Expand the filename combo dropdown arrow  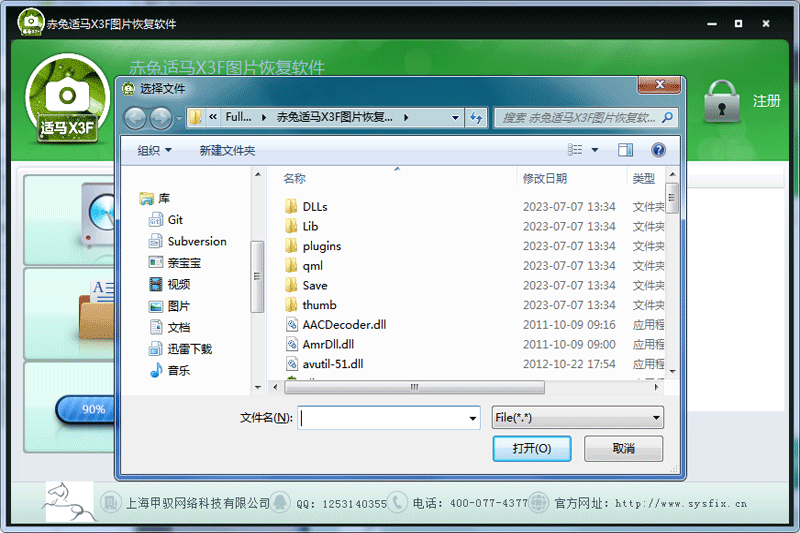point(473,418)
